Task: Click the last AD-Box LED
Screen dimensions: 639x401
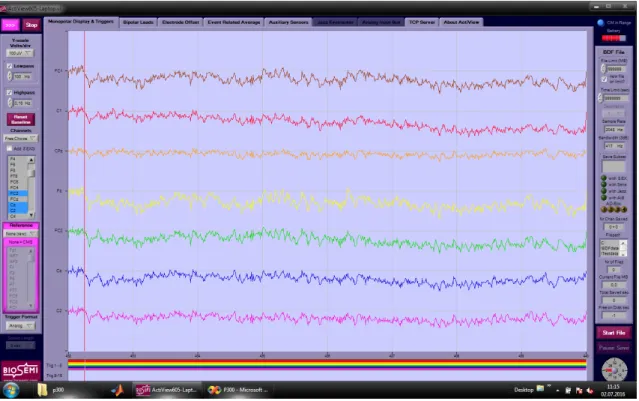Action: (x=623, y=209)
